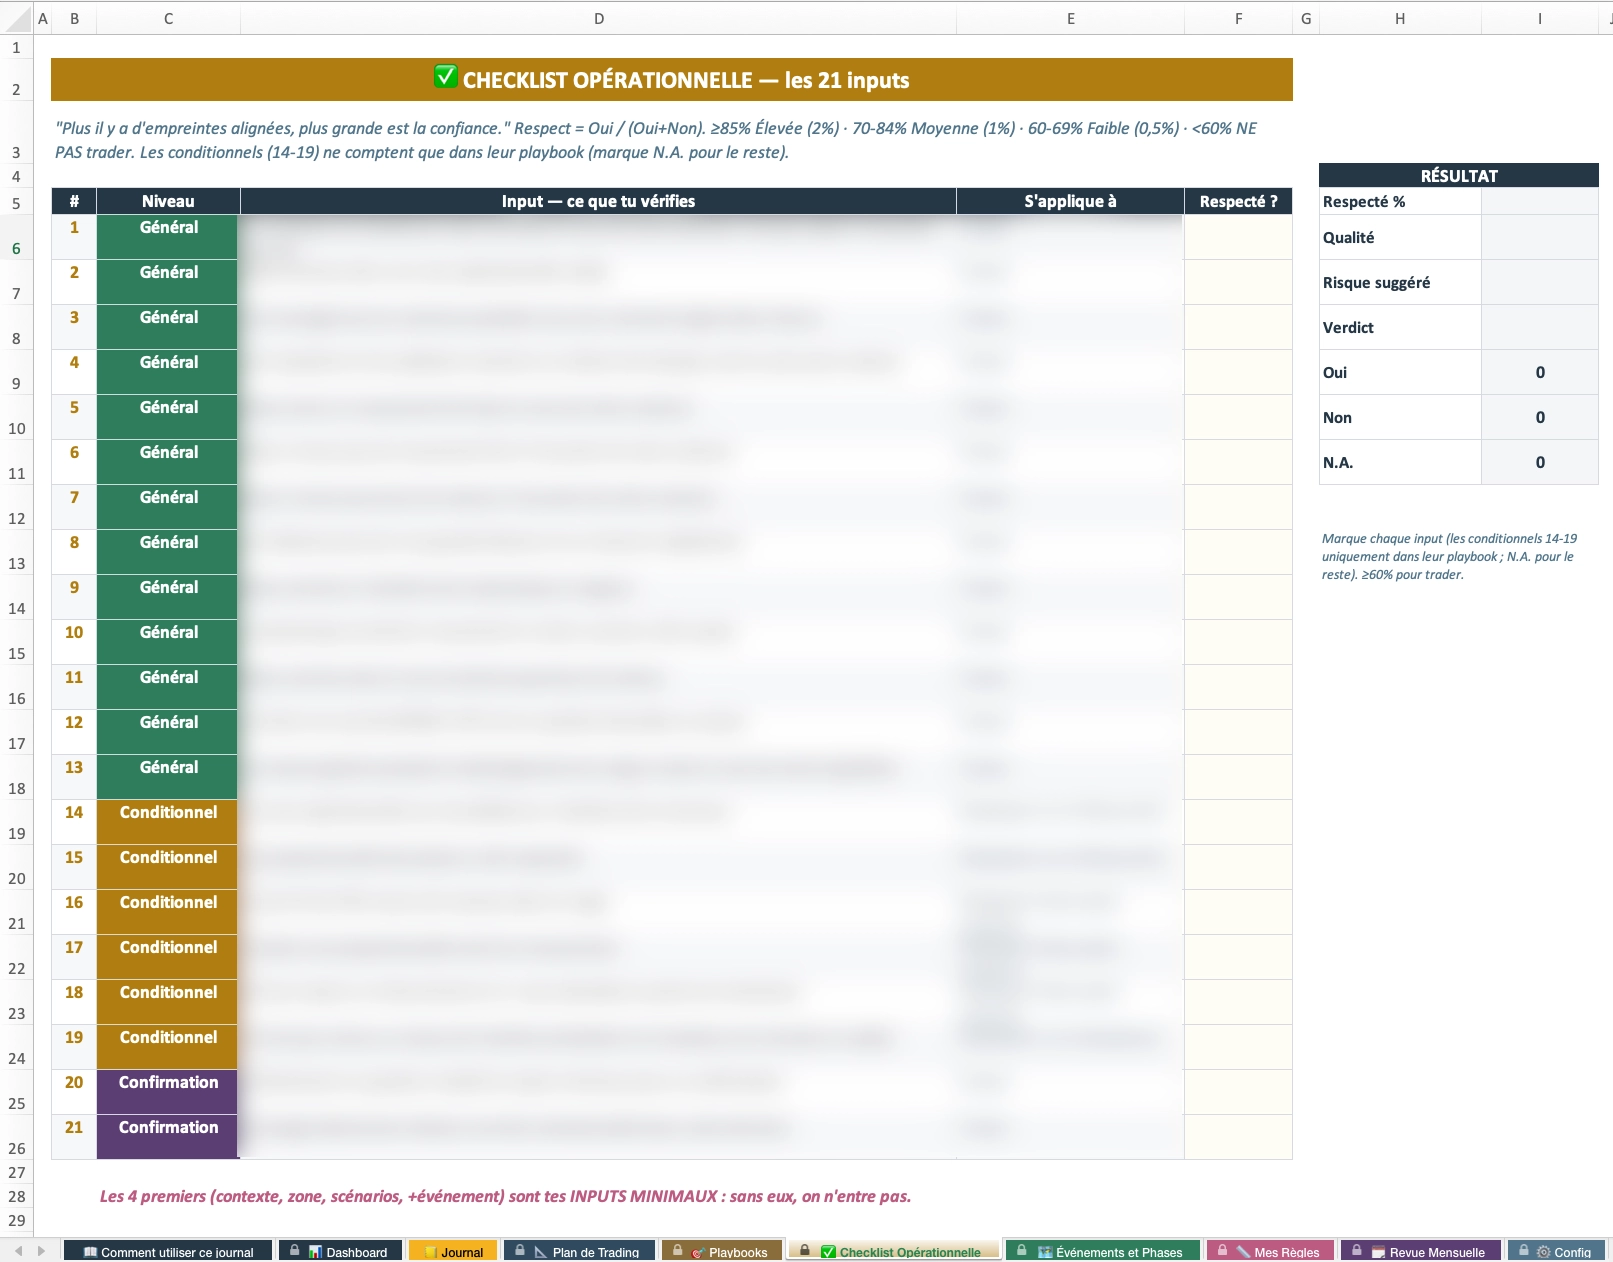Viewport: 1613px width, 1262px height.
Task: Select column I header
Action: pyautogui.click(x=1540, y=18)
